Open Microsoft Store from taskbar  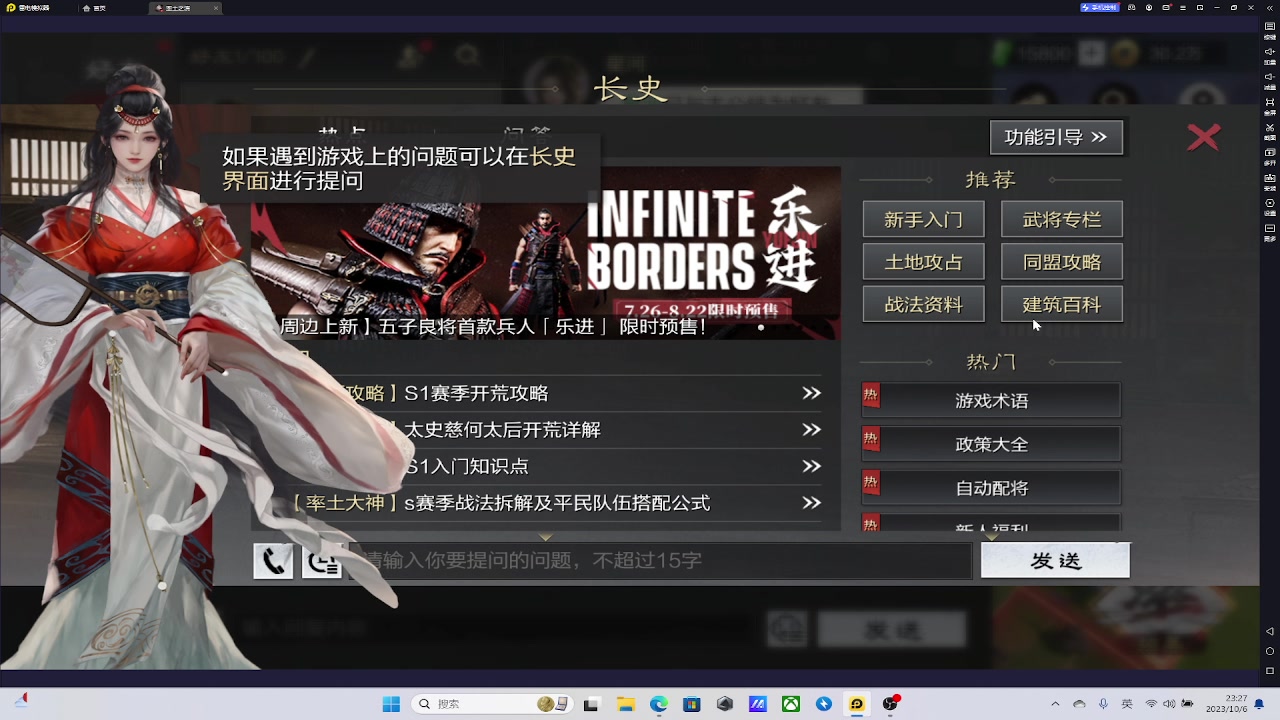[692, 704]
